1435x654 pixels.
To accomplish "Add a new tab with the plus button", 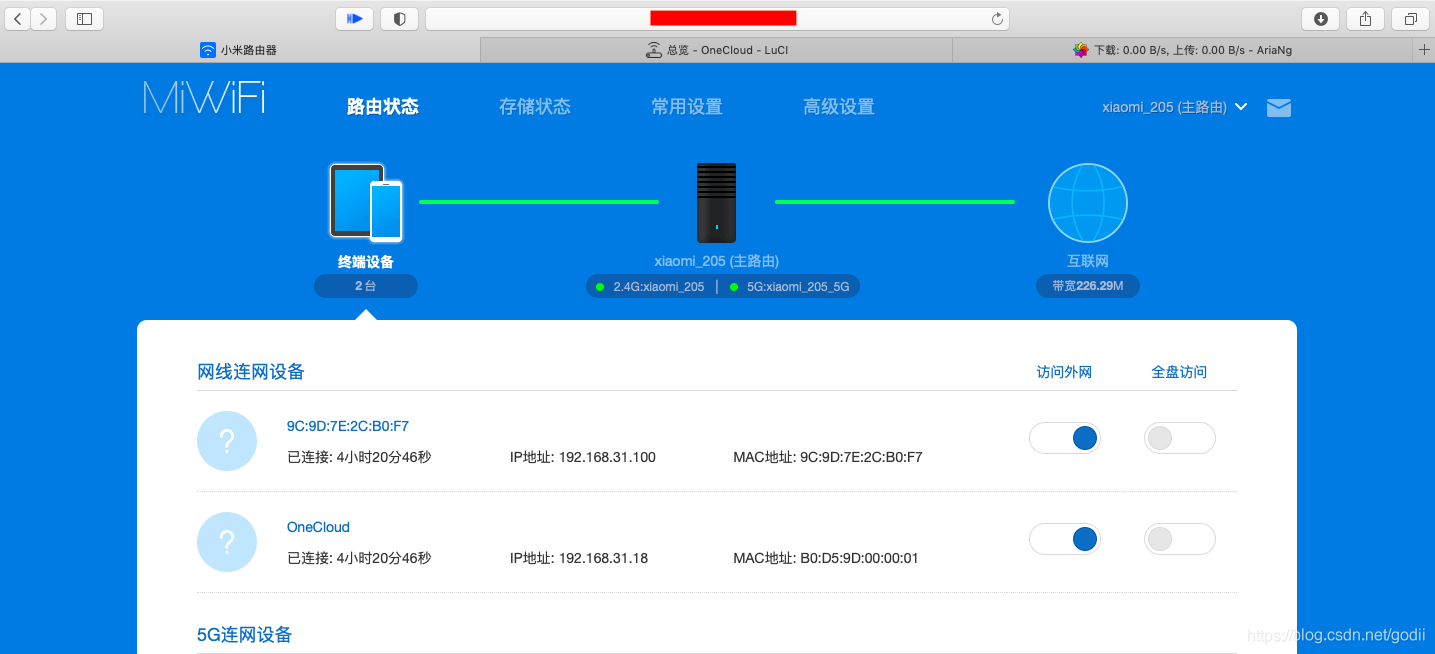I will (1424, 49).
